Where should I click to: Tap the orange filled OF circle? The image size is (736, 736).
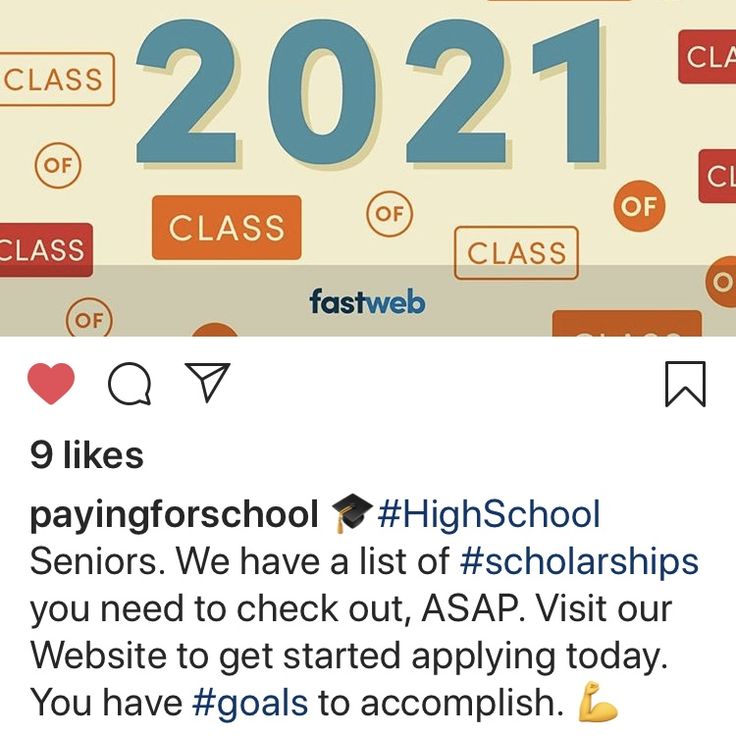639,206
